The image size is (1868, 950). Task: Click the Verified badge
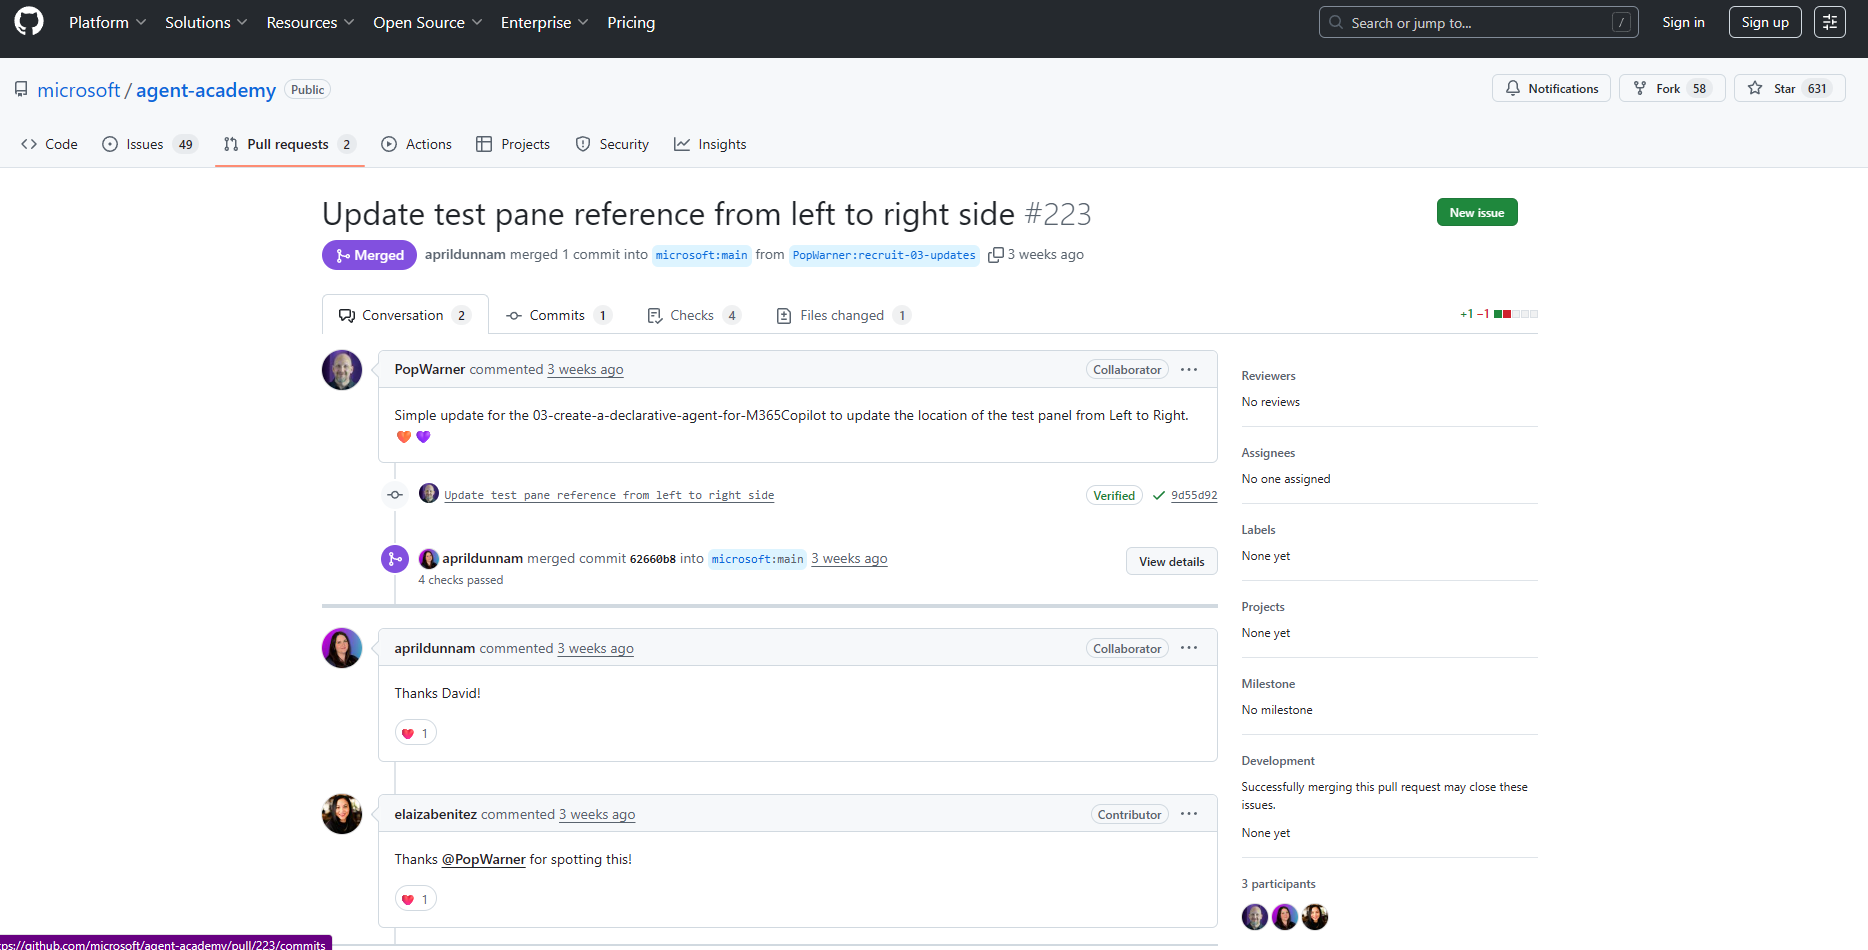[1113, 495]
